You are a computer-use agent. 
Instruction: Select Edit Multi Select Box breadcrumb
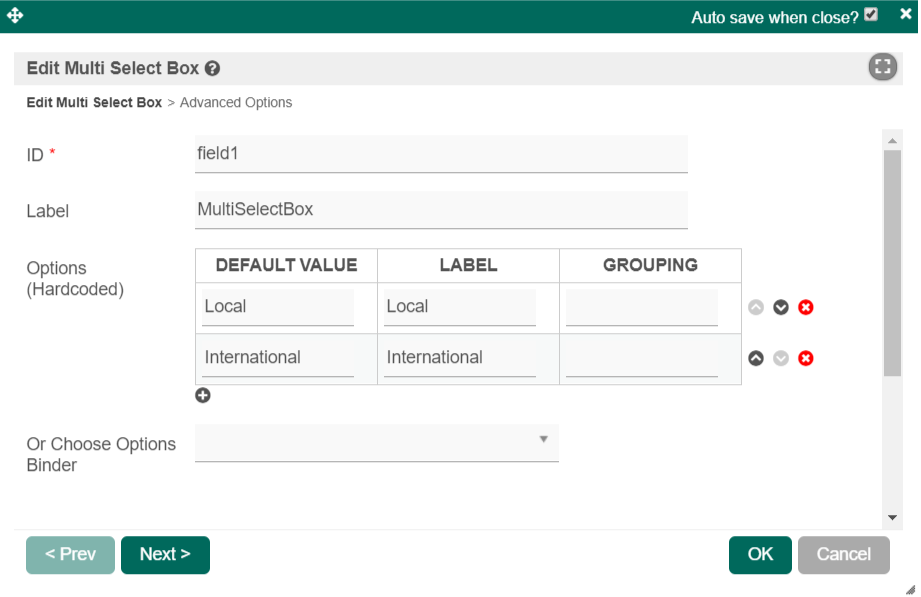pyautogui.click(x=94, y=102)
